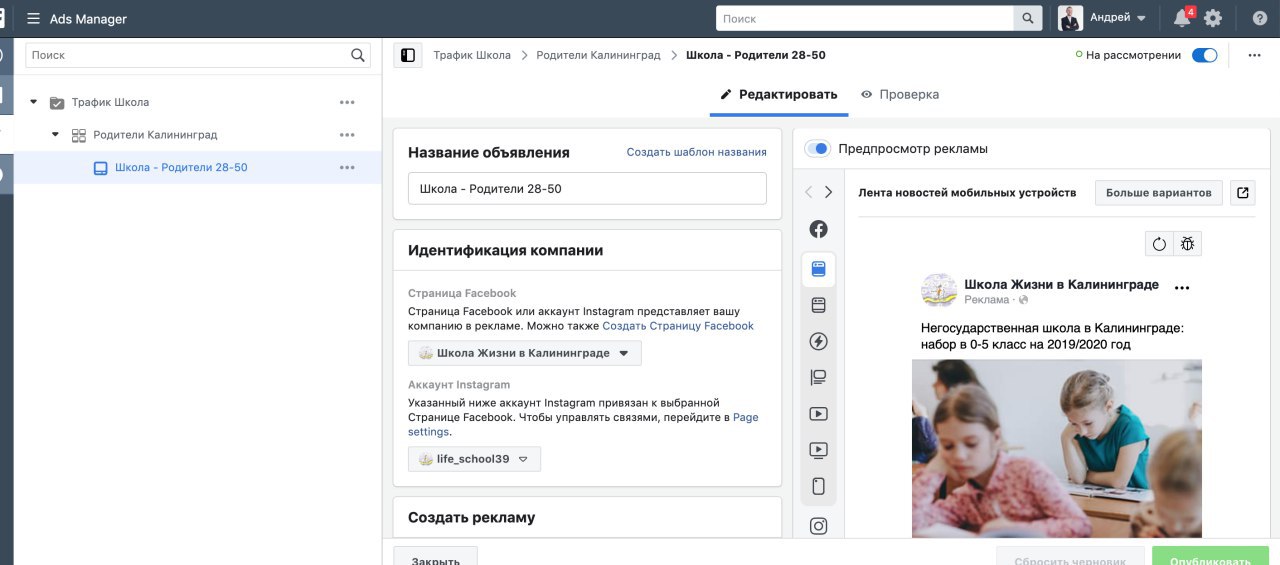Click the Больше вариантов button
This screenshot has height=565, width=1280.
1159,193
